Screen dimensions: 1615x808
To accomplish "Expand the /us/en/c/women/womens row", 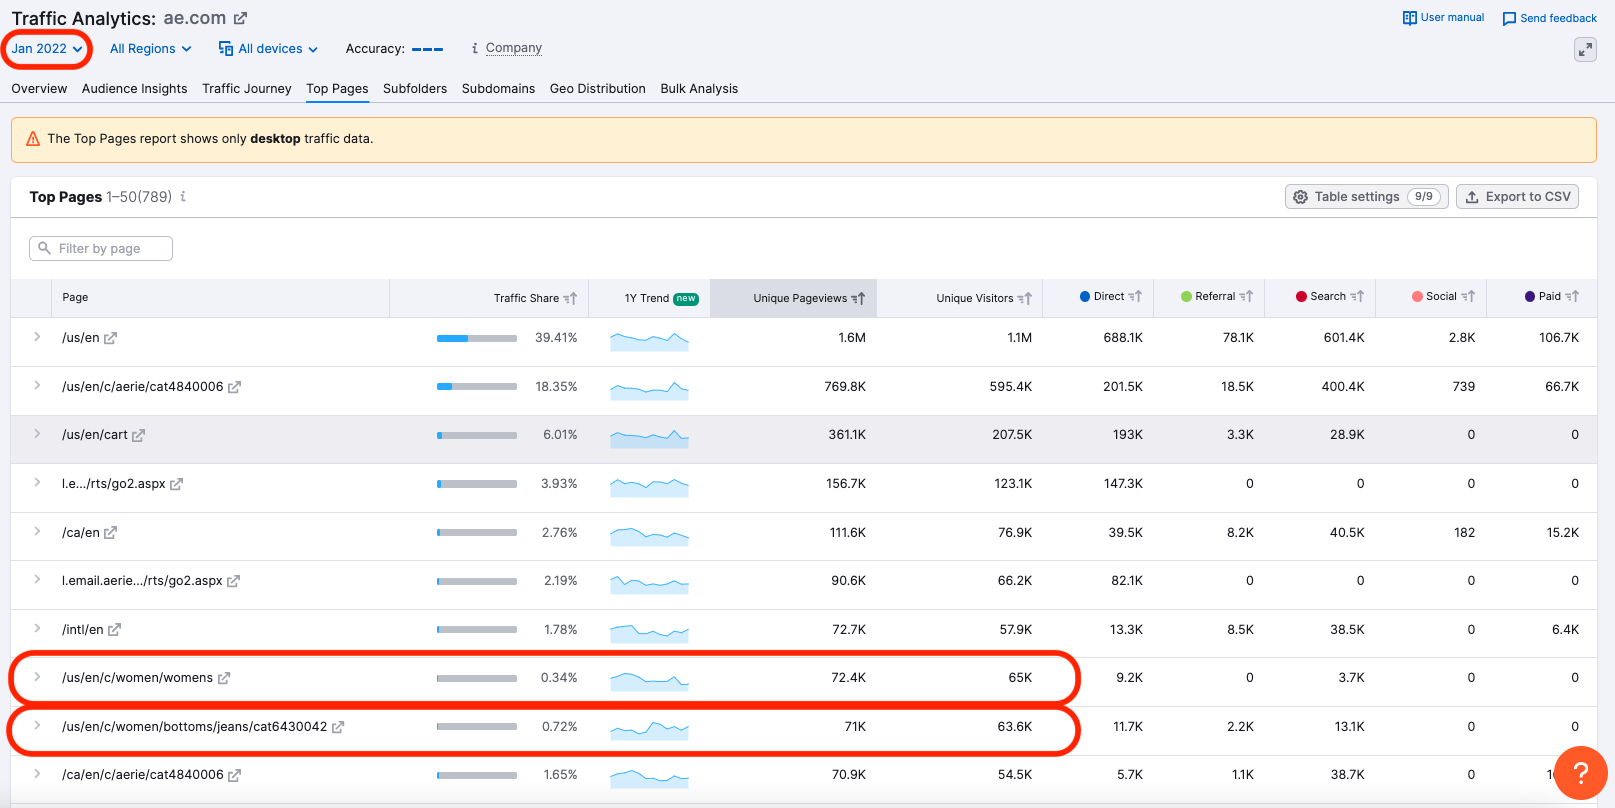I will [x=37, y=677].
